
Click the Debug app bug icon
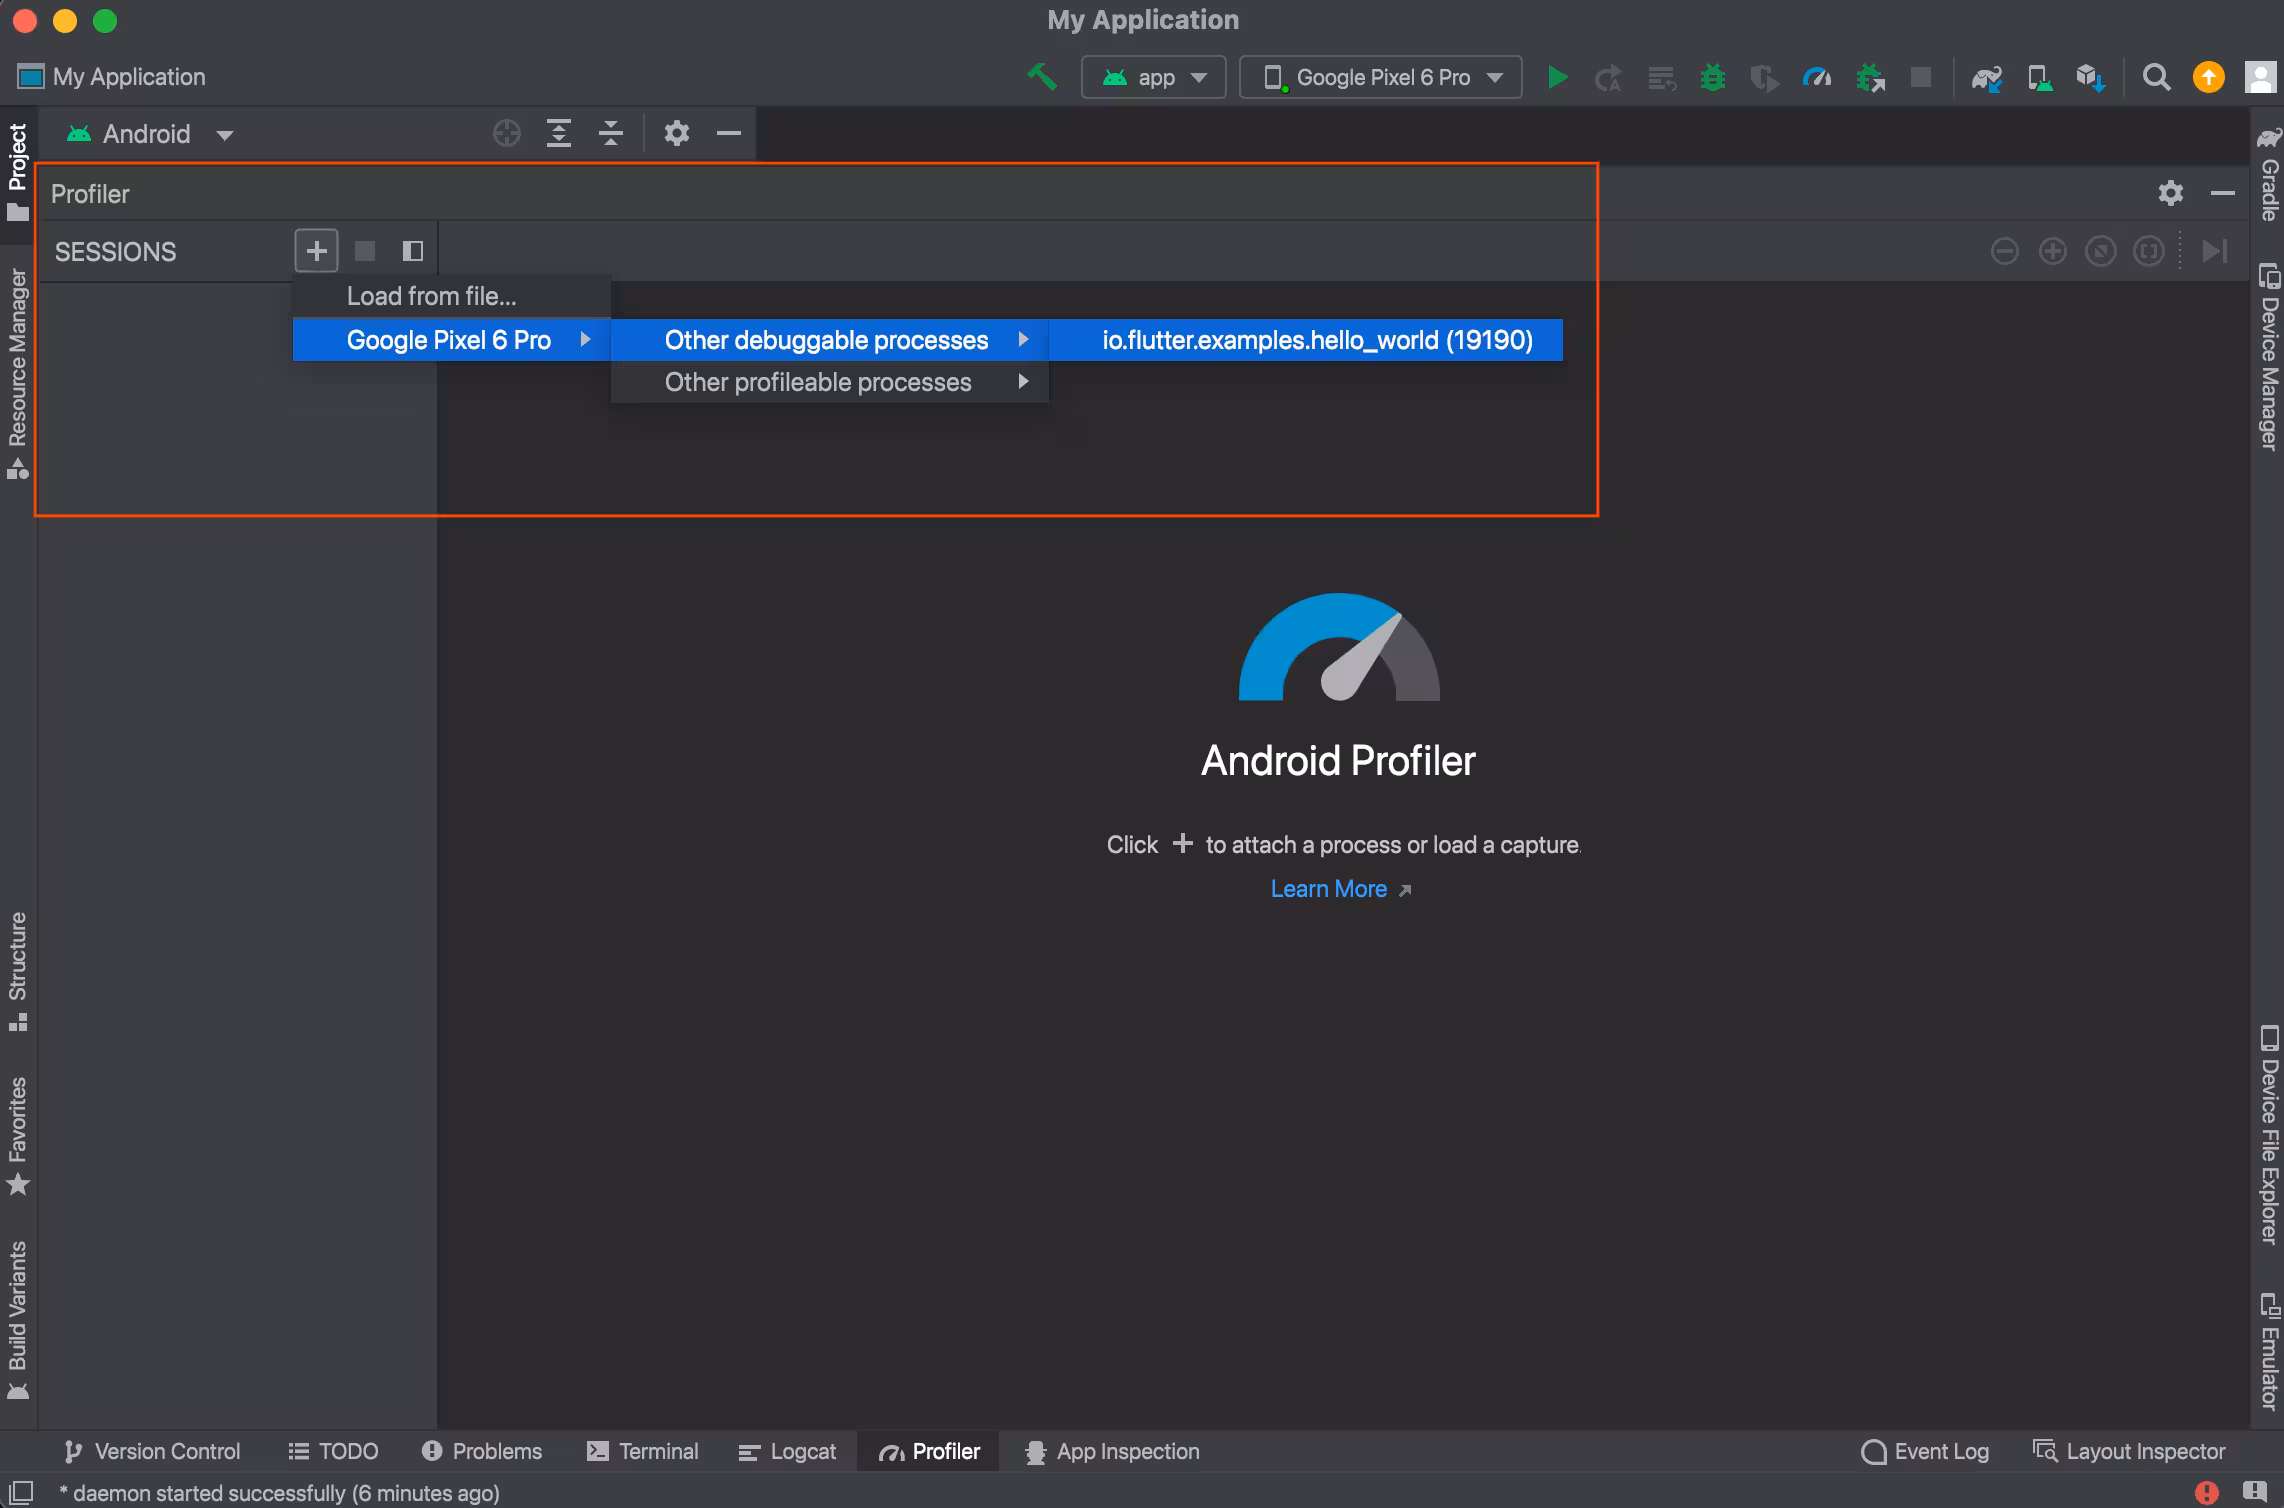tap(1712, 77)
